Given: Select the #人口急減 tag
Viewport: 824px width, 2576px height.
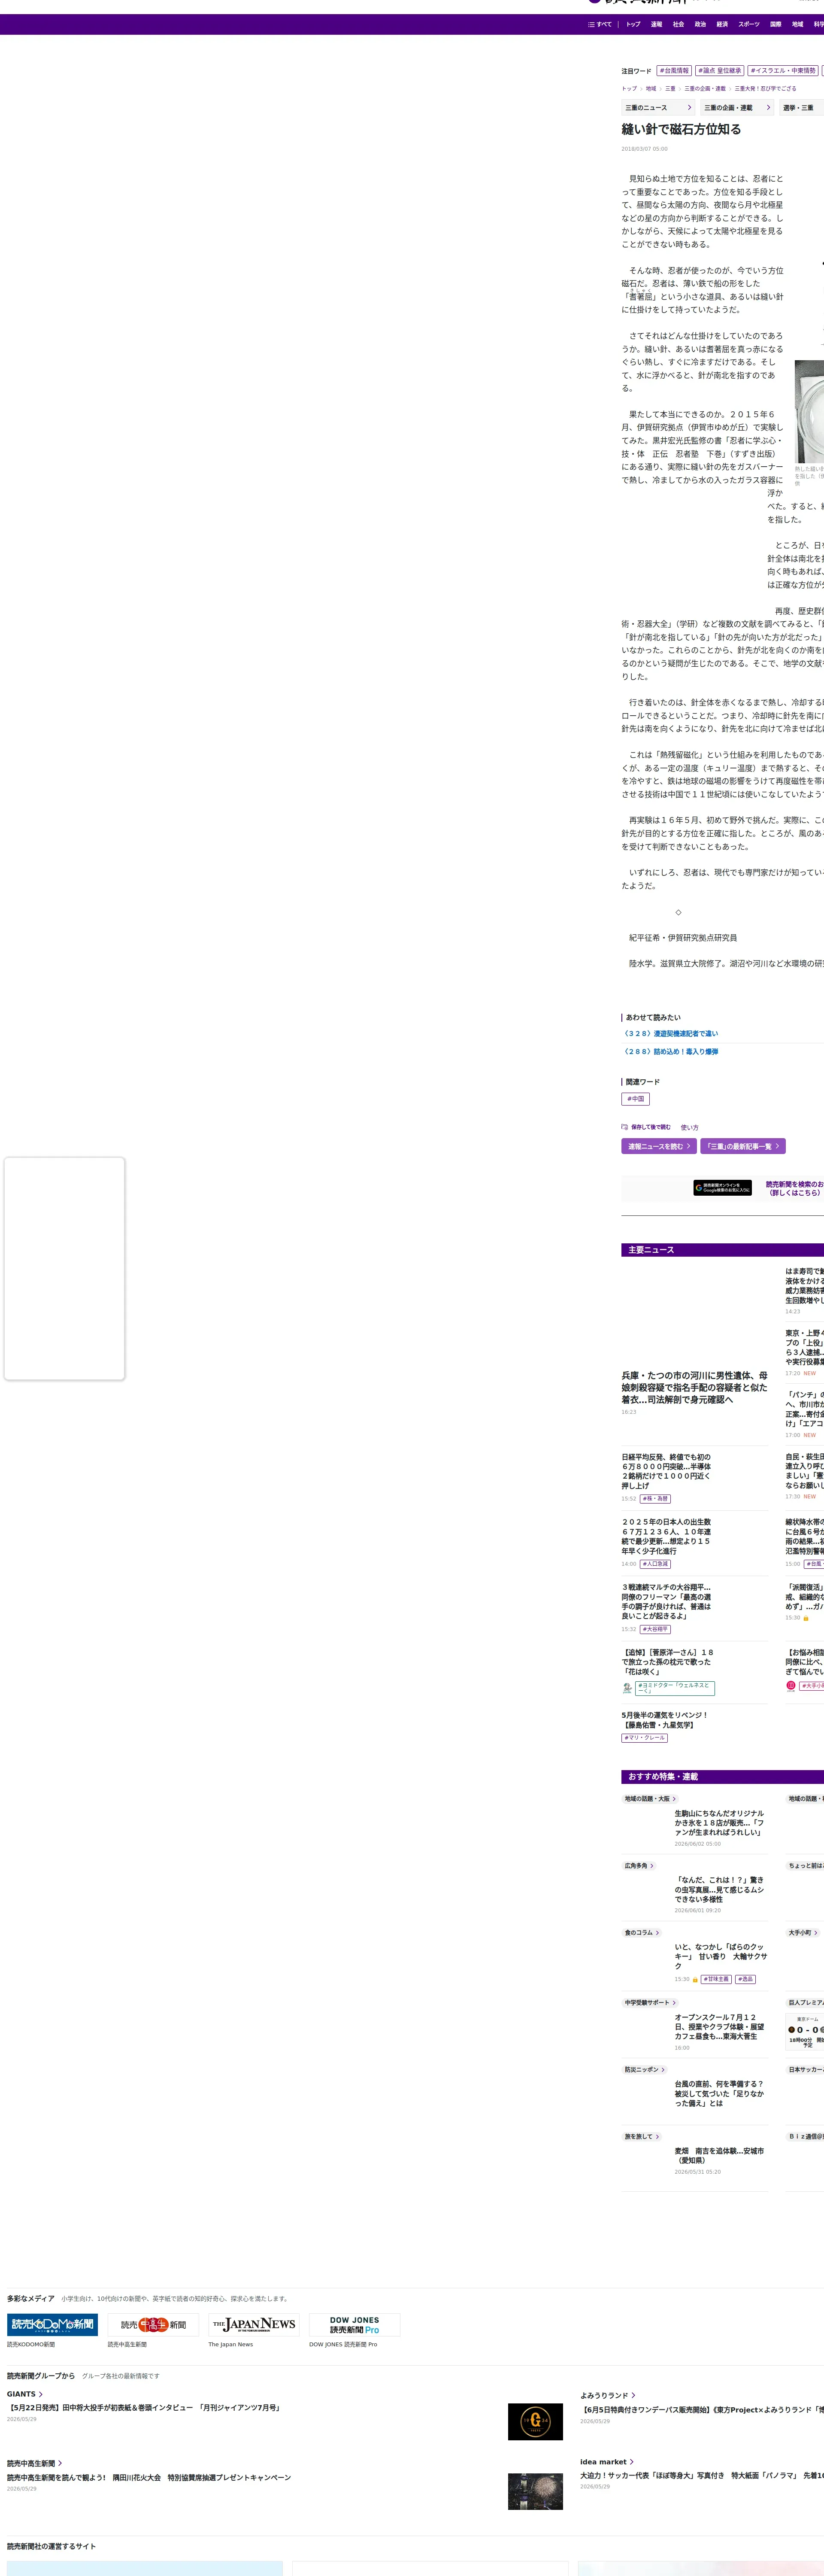Looking at the screenshot, I should click(655, 1564).
